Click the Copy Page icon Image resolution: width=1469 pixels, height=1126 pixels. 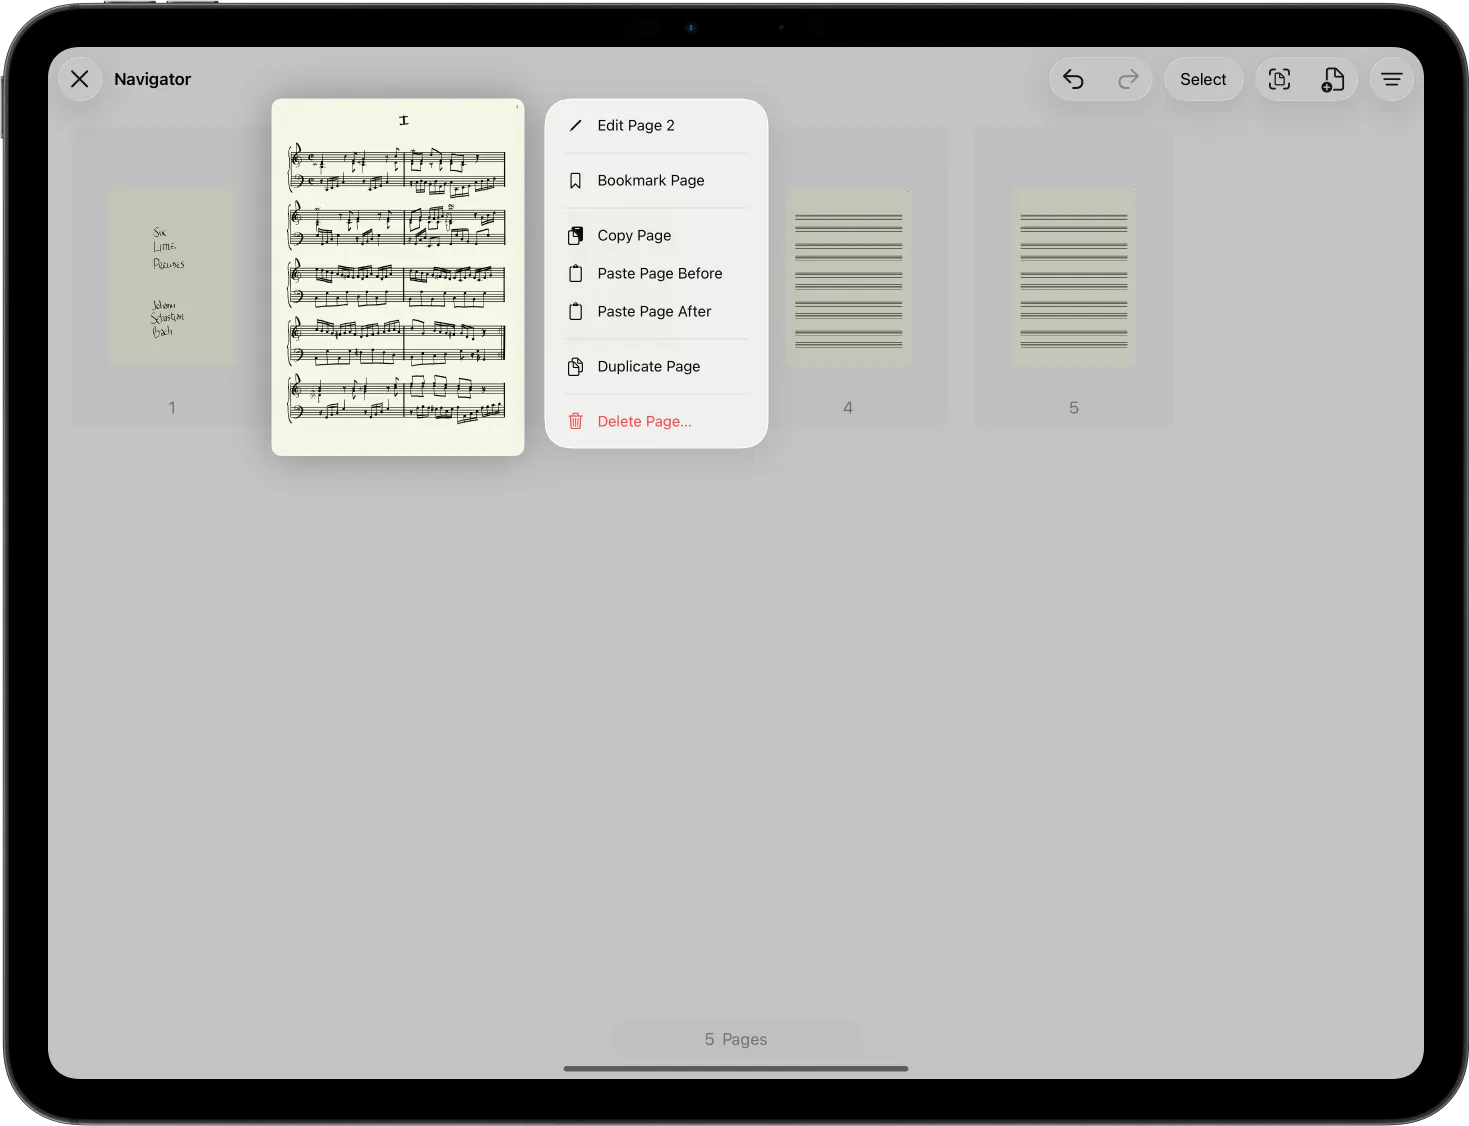click(x=575, y=235)
